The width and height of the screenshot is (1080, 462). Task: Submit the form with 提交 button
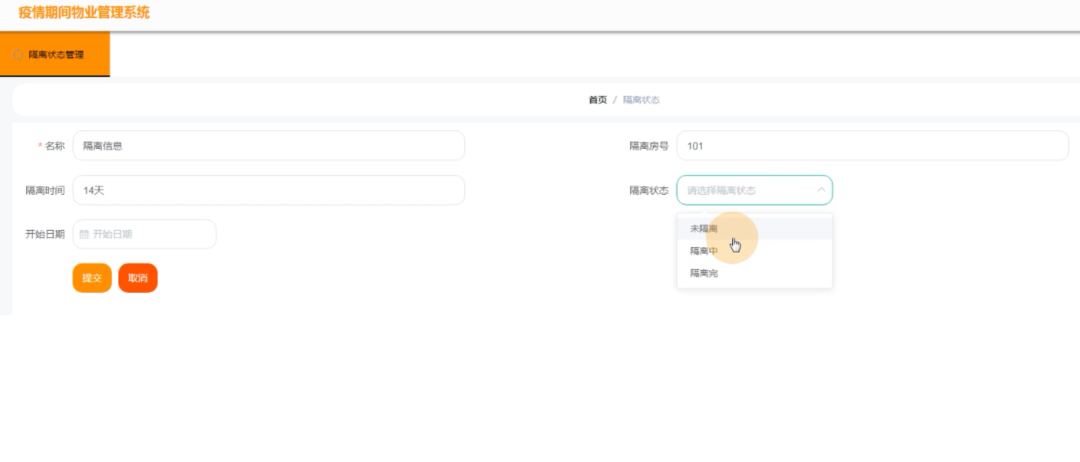(92, 278)
